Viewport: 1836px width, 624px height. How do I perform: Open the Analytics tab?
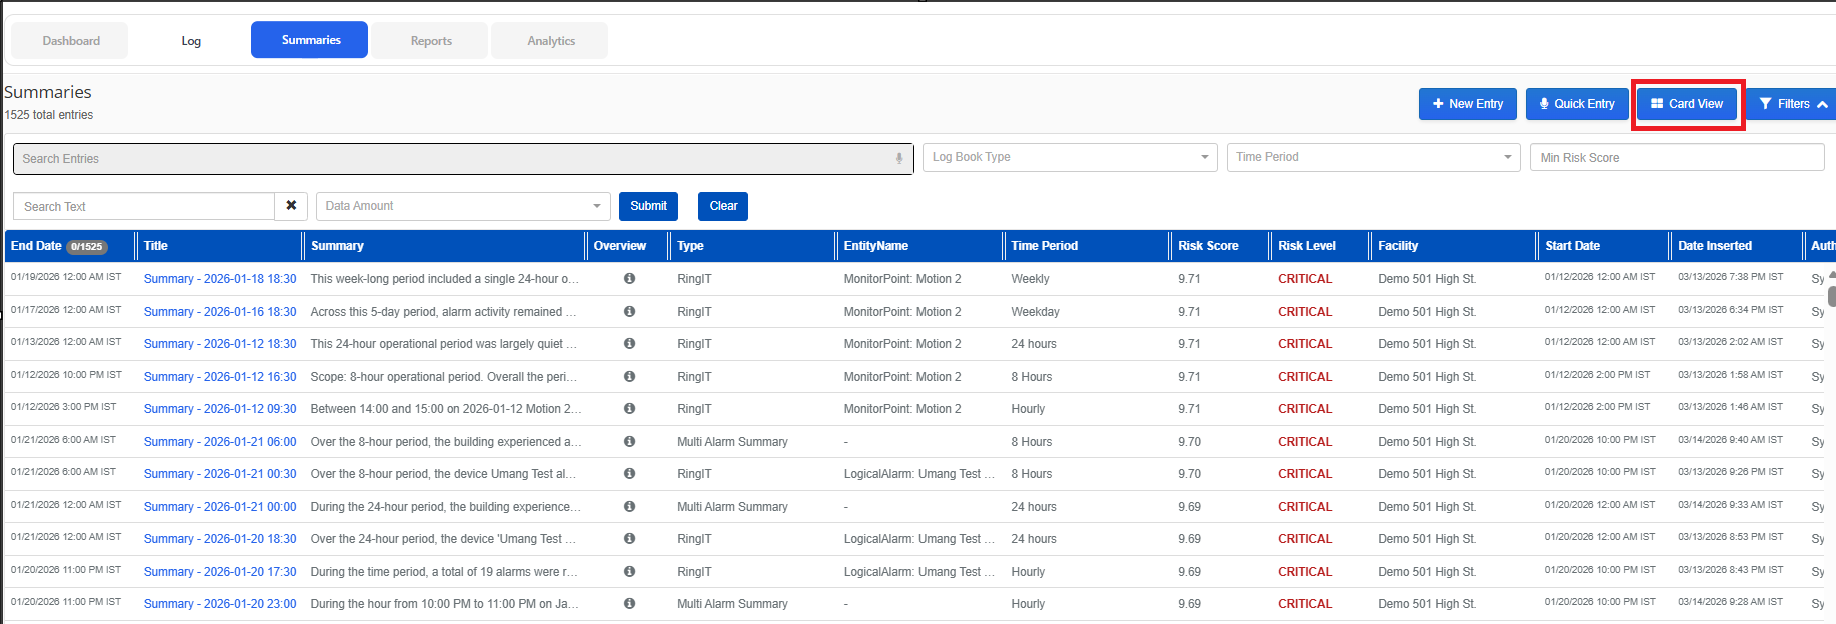click(551, 41)
